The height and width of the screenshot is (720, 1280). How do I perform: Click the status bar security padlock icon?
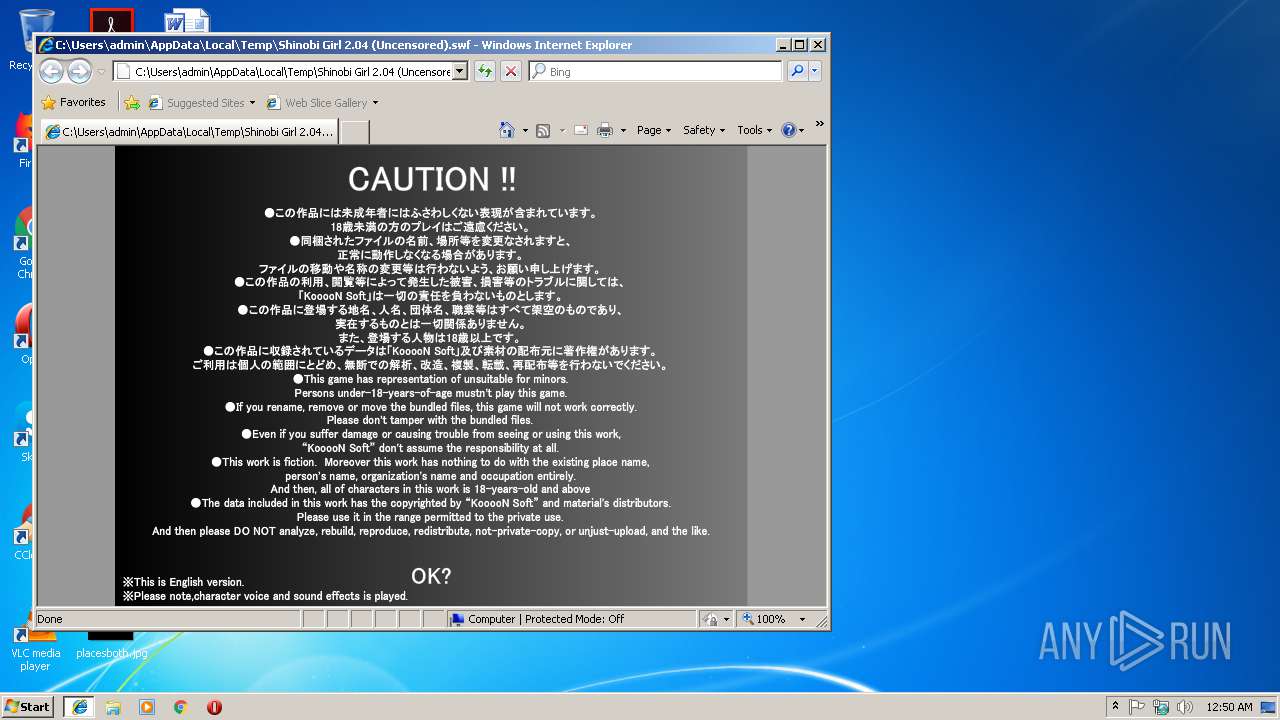(710, 619)
